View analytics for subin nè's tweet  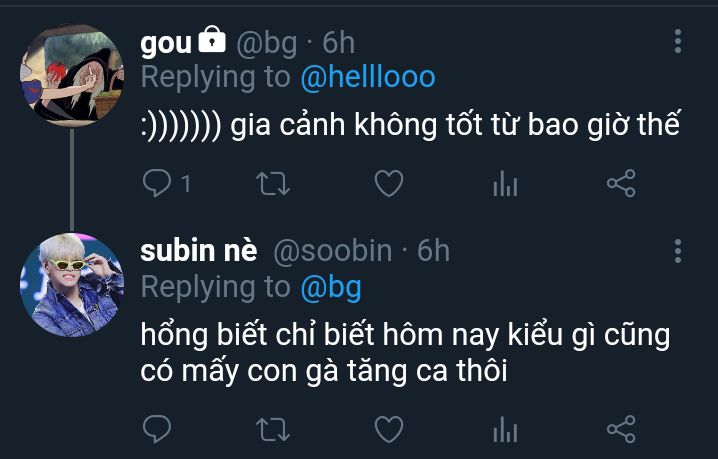point(506,429)
